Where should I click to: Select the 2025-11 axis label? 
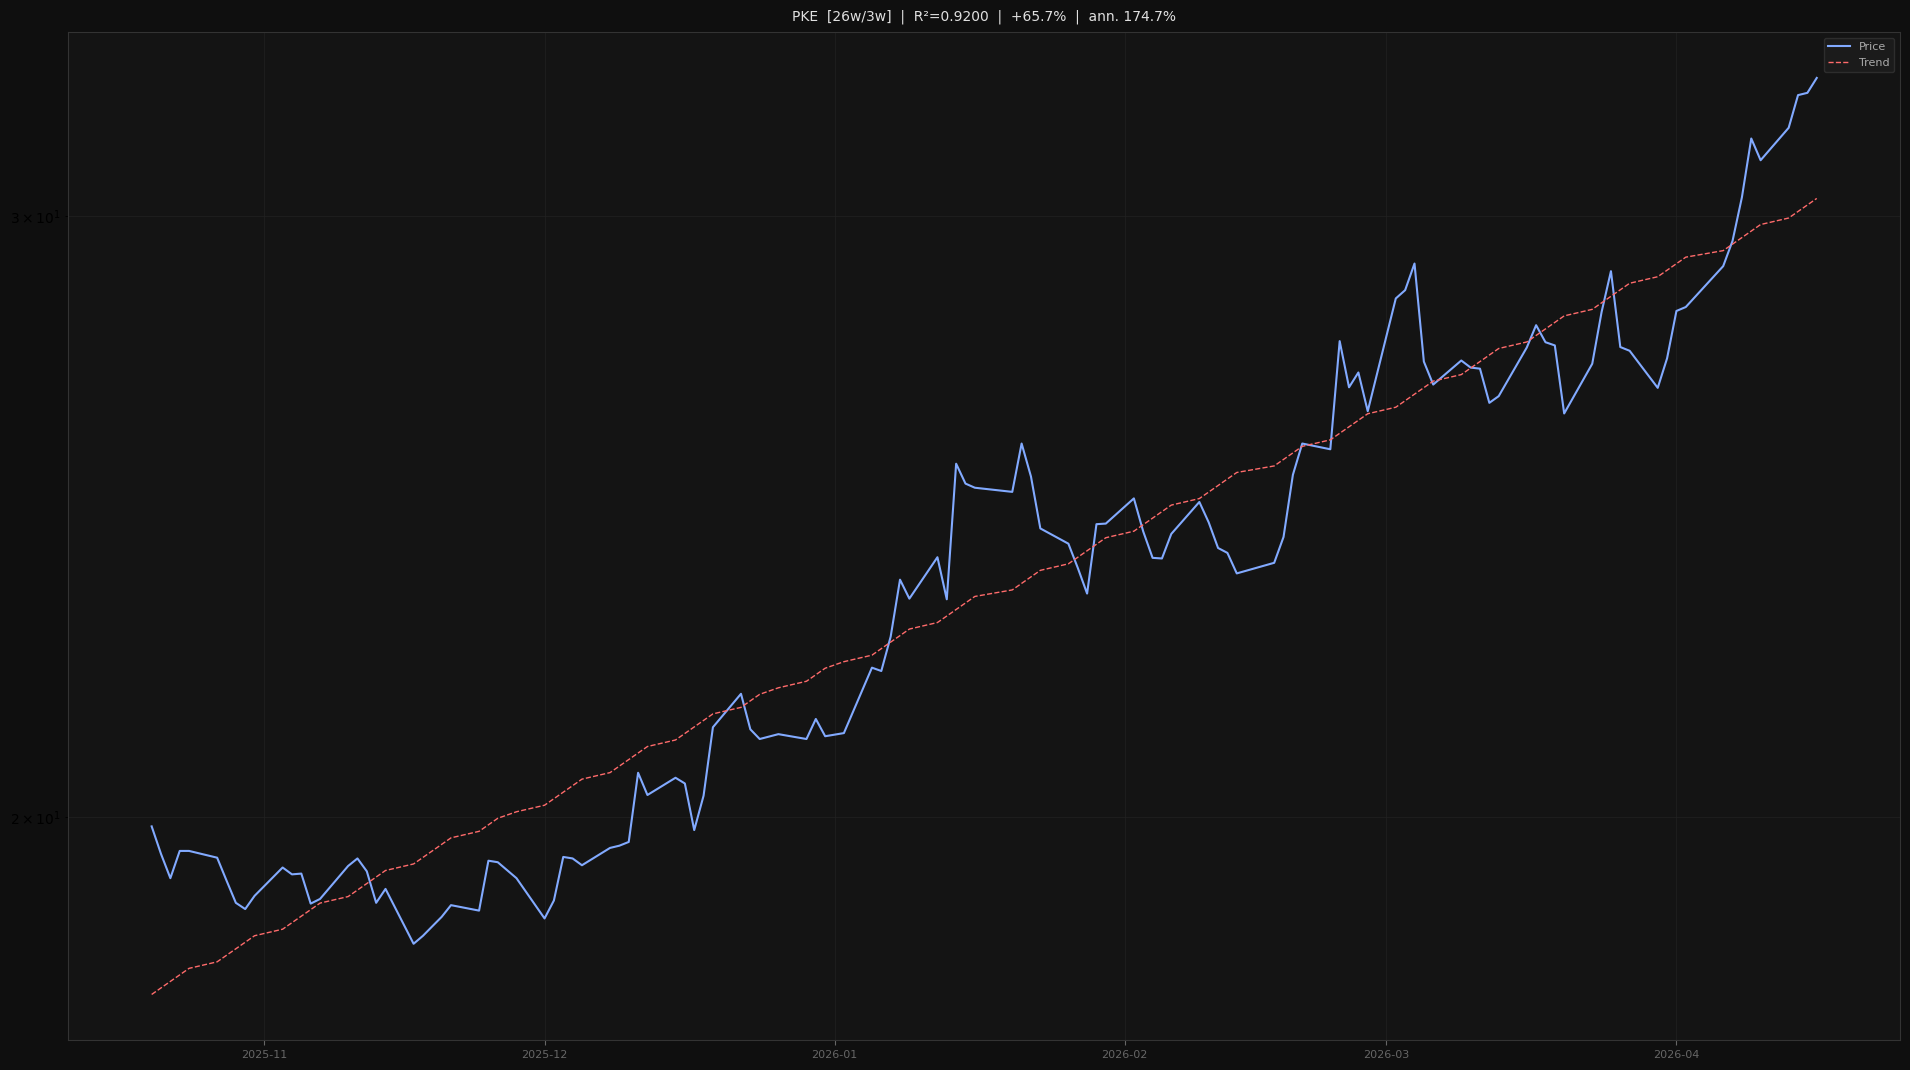263,1053
